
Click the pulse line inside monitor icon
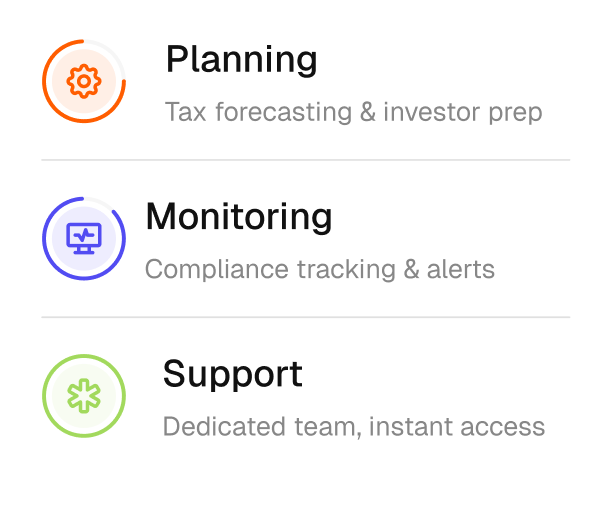(x=84, y=235)
